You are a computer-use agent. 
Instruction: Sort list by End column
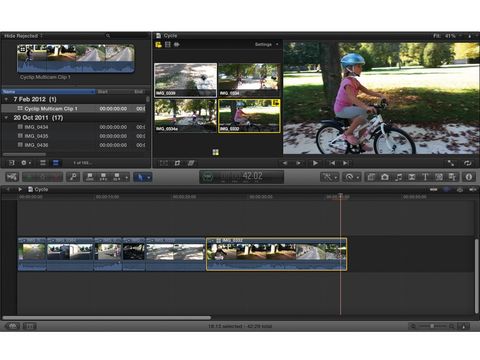click(139, 91)
